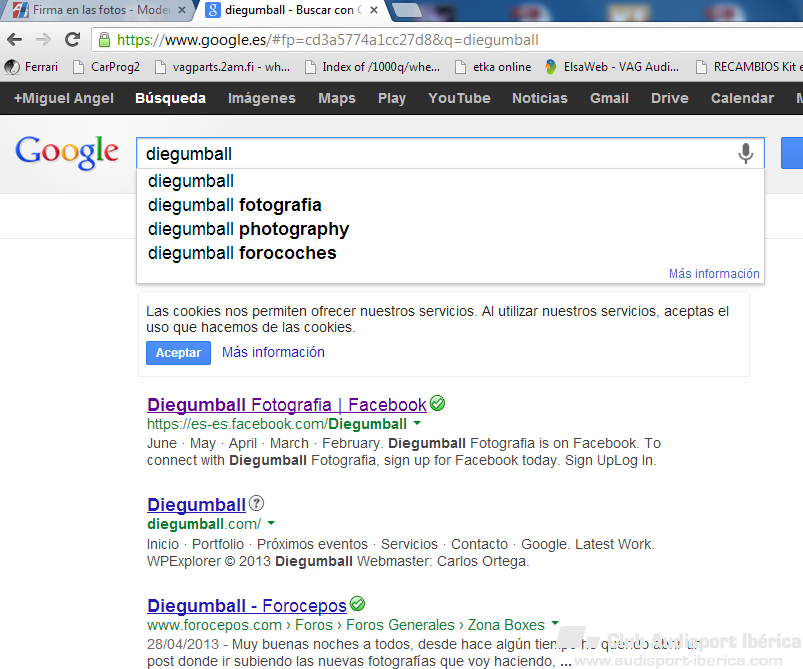Click the green verified badge next to Forocepos result
Viewport: 803px width, 669px height.
(x=357, y=604)
